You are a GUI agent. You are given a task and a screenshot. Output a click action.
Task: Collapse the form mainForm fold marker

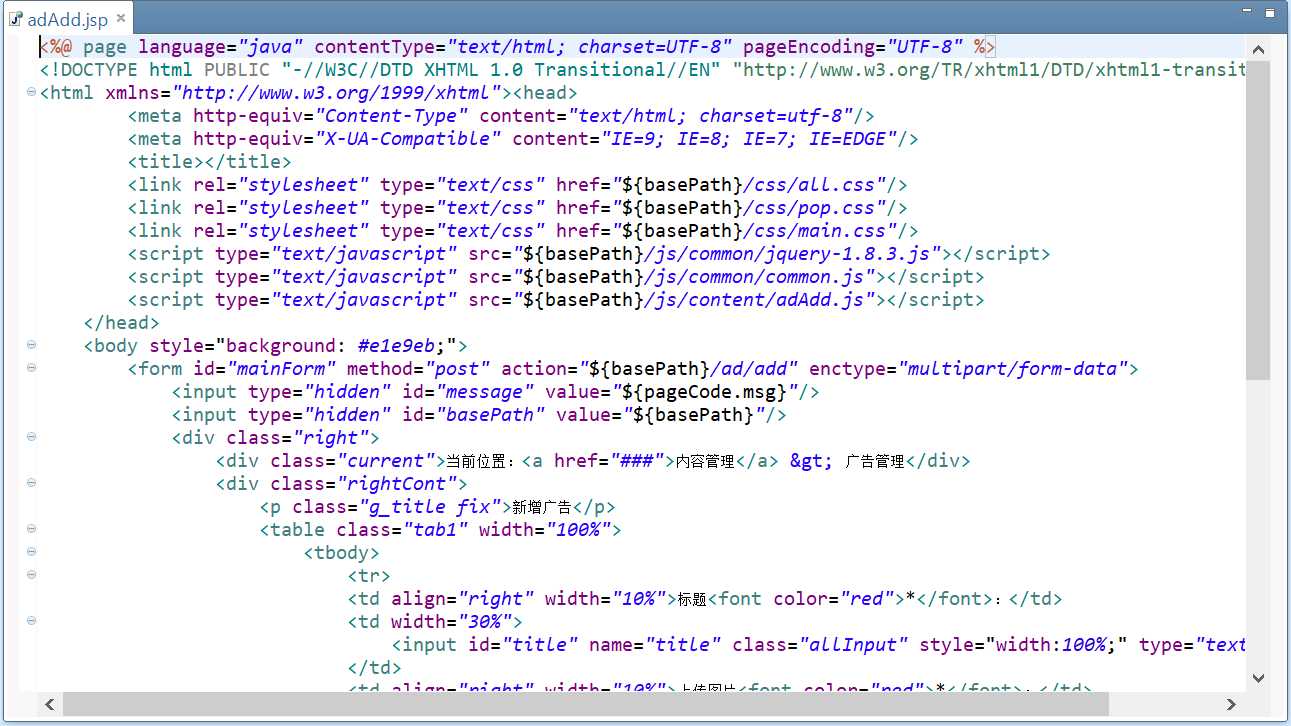[x=31, y=368]
